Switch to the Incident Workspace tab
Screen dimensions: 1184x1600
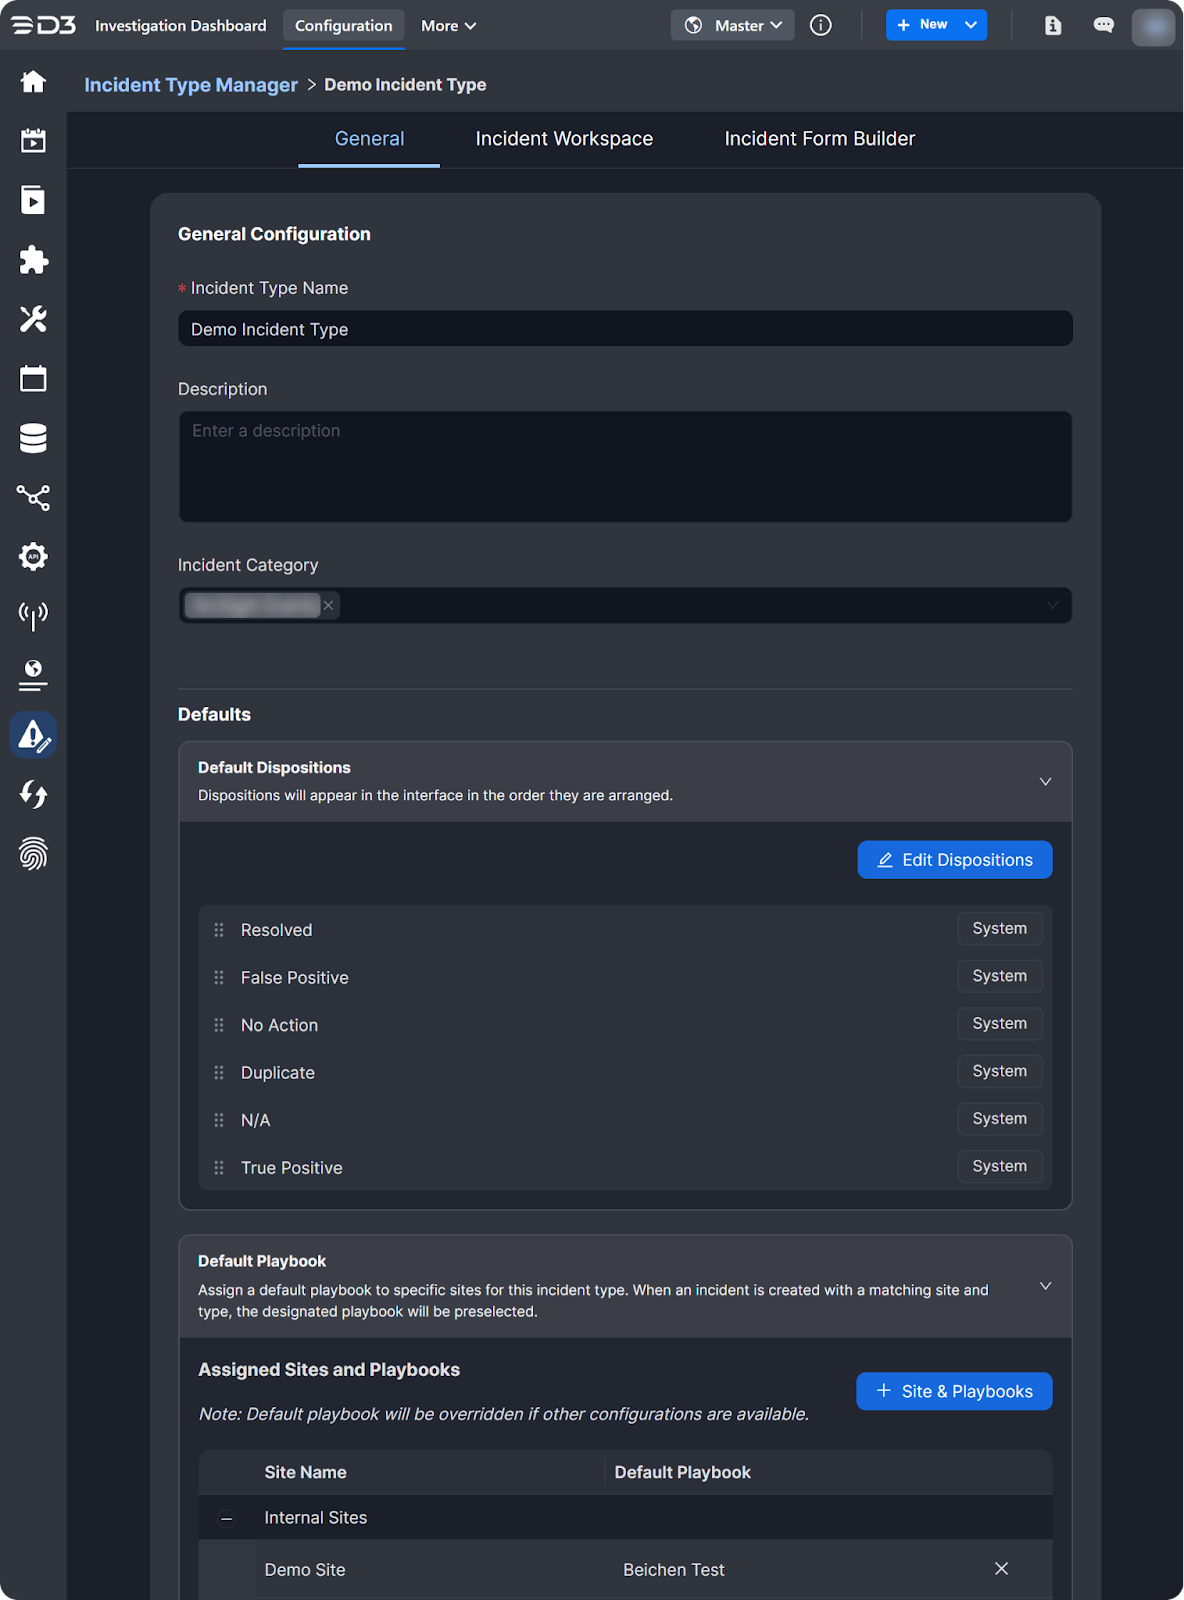tap(564, 139)
